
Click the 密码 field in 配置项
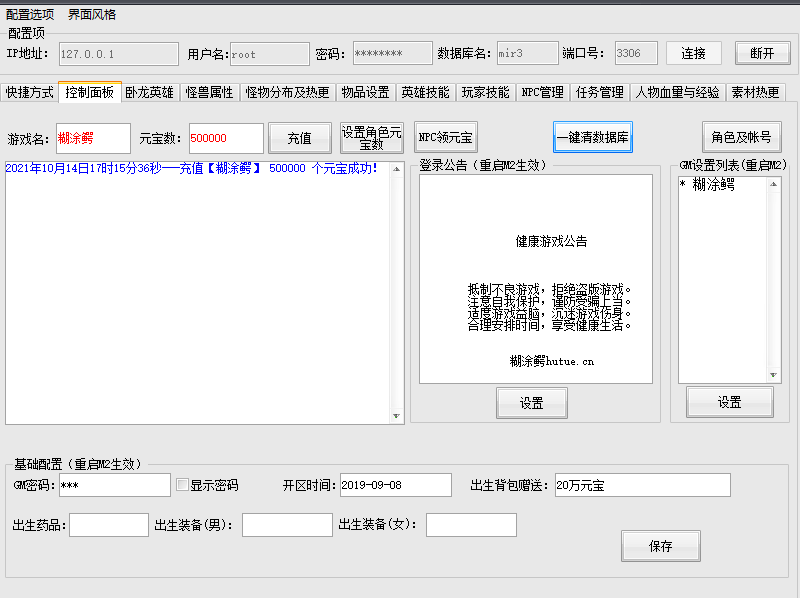coord(392,53)
